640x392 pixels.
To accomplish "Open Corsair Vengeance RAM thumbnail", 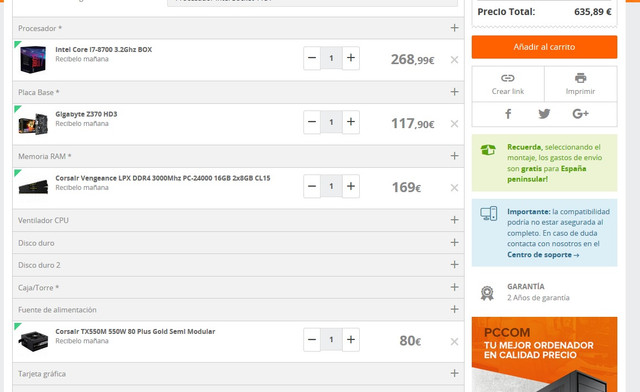I will point(33,187).
